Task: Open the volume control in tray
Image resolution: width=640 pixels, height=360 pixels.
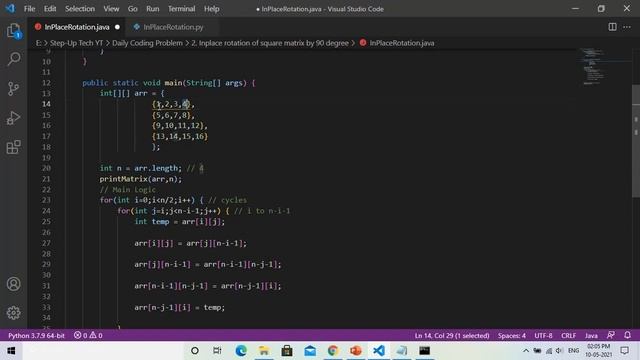Action: 559,351
